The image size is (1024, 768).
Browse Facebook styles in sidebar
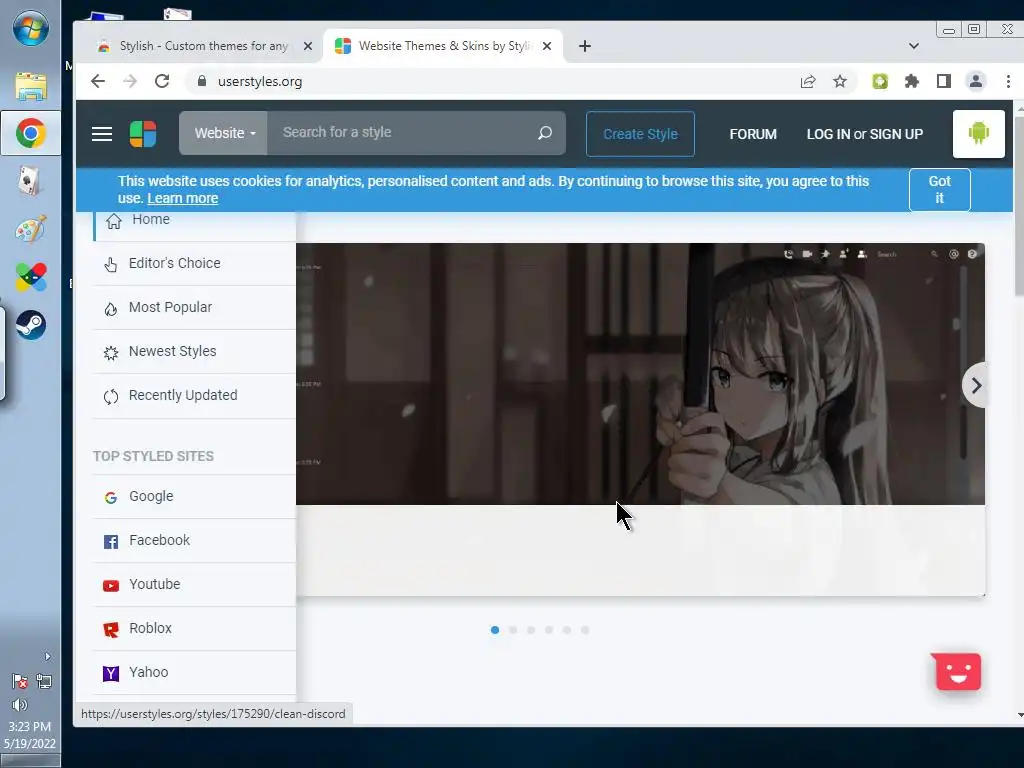pyautogui.click(x=195, y=541)
